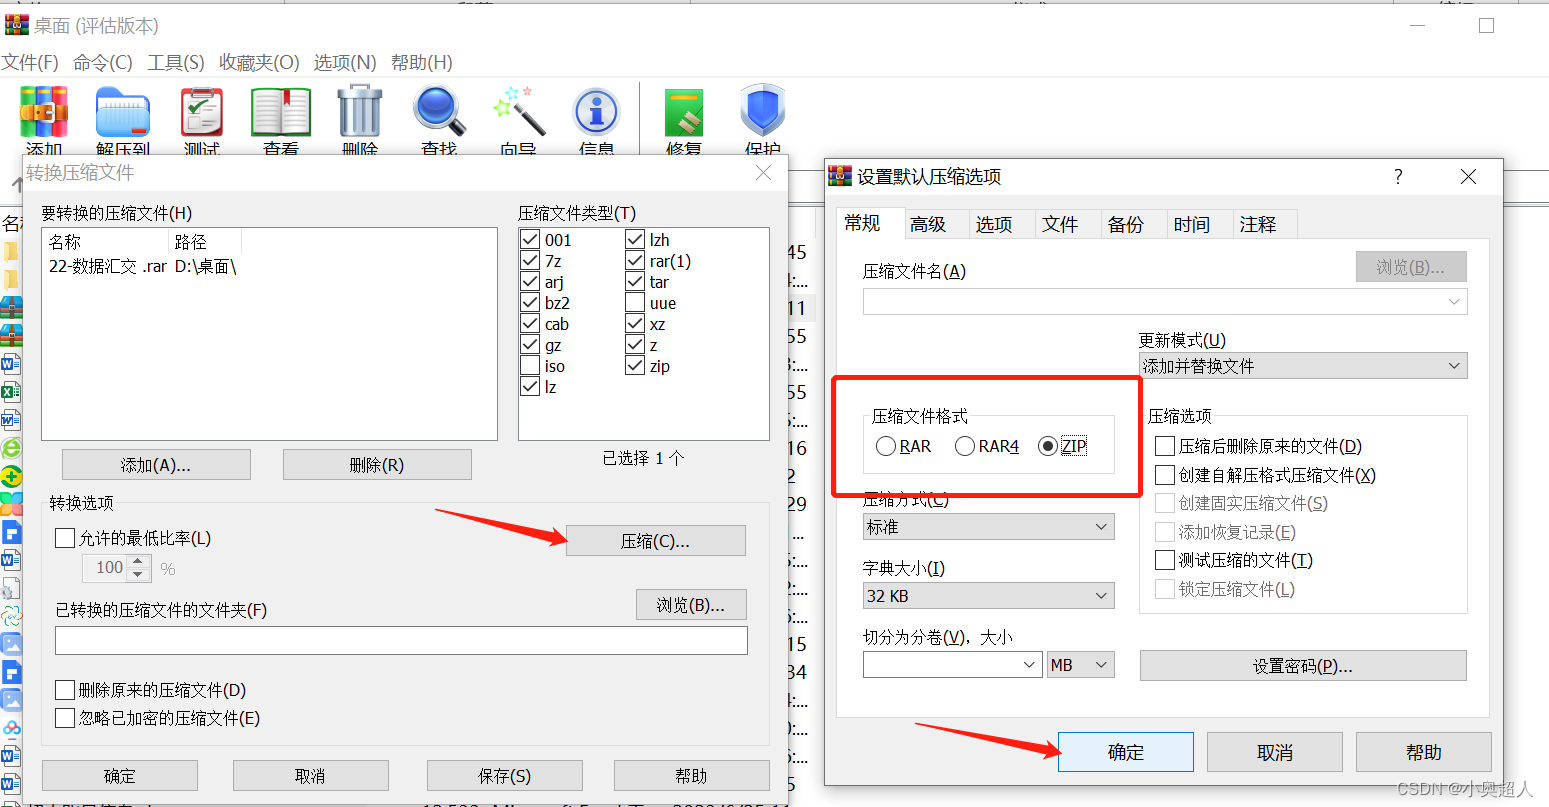Image resolution: width=1549 pixels, height=807 pixels.
Task: Click the ? help icon in compression options dialog
Action: [x=1398, y=177]
